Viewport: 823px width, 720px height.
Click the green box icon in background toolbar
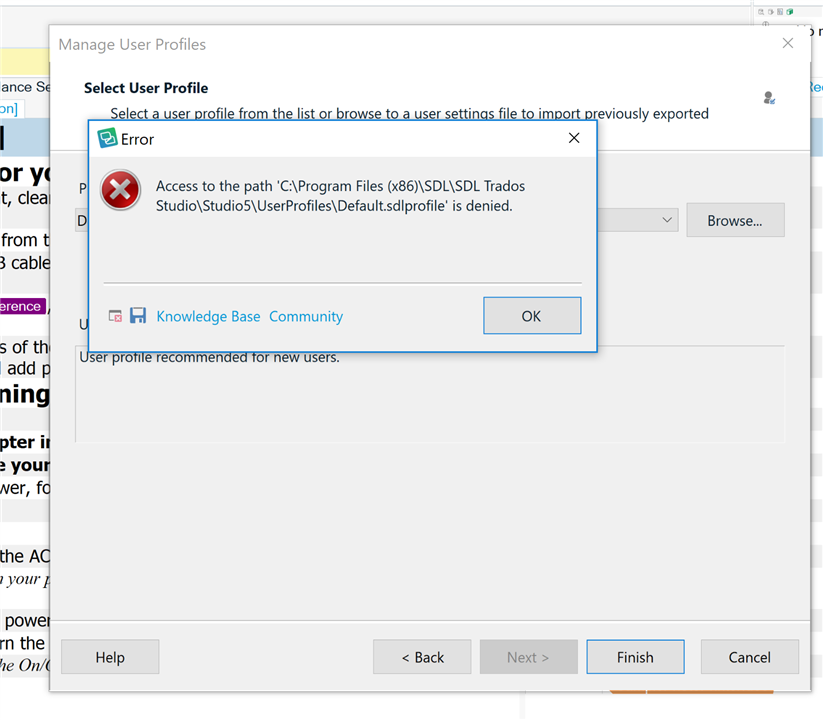(789, 12)
